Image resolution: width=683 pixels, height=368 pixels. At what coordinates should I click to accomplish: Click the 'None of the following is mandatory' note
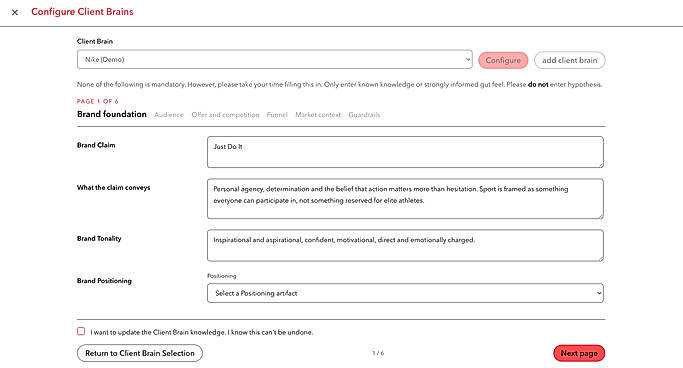point(339,84)
